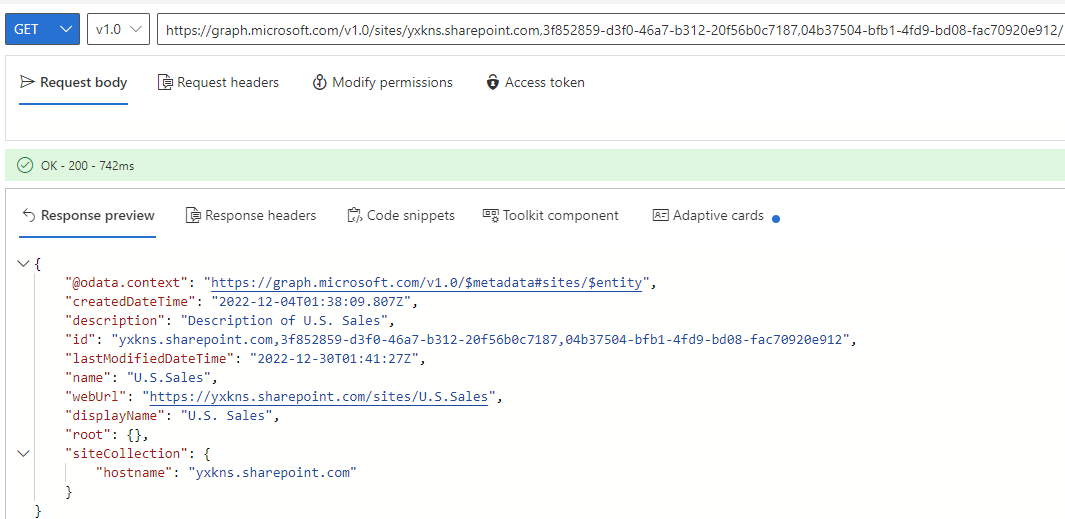This screenshot has height=519, width=1065.
Task: Click the blue dot beside Adaptive cards
Action: tap(776, 219)
